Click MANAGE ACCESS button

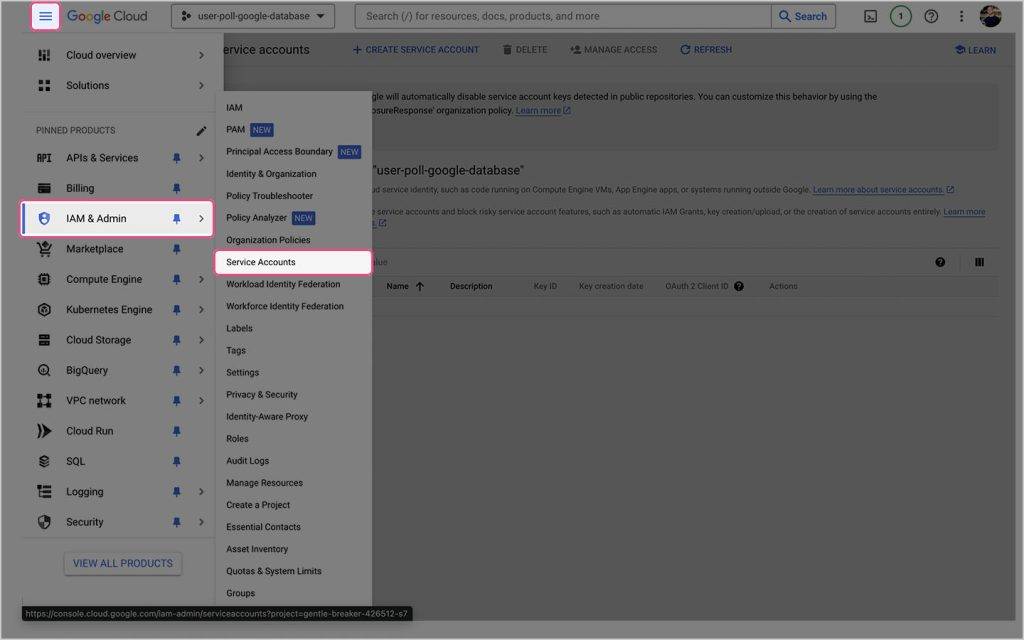(614, 50)
